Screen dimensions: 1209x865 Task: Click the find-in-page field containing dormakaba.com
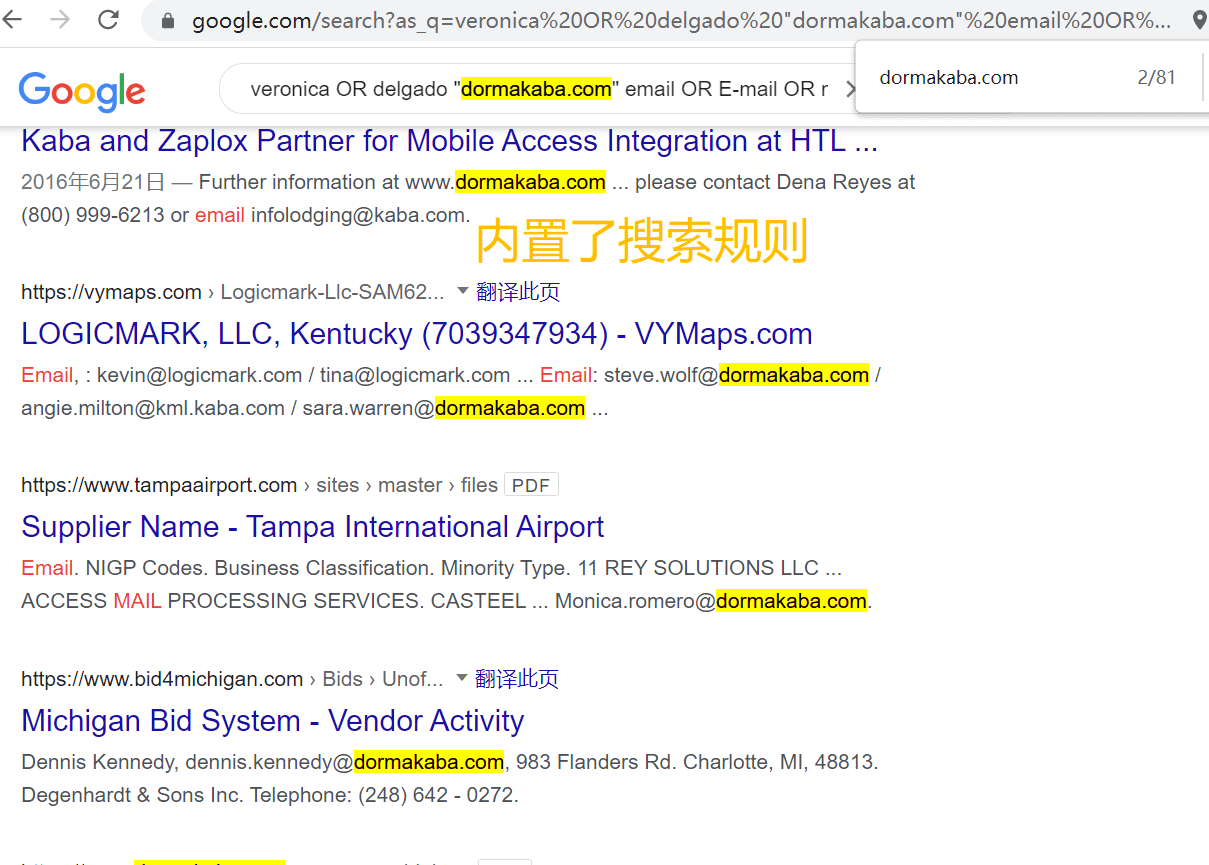click(949, 78)
